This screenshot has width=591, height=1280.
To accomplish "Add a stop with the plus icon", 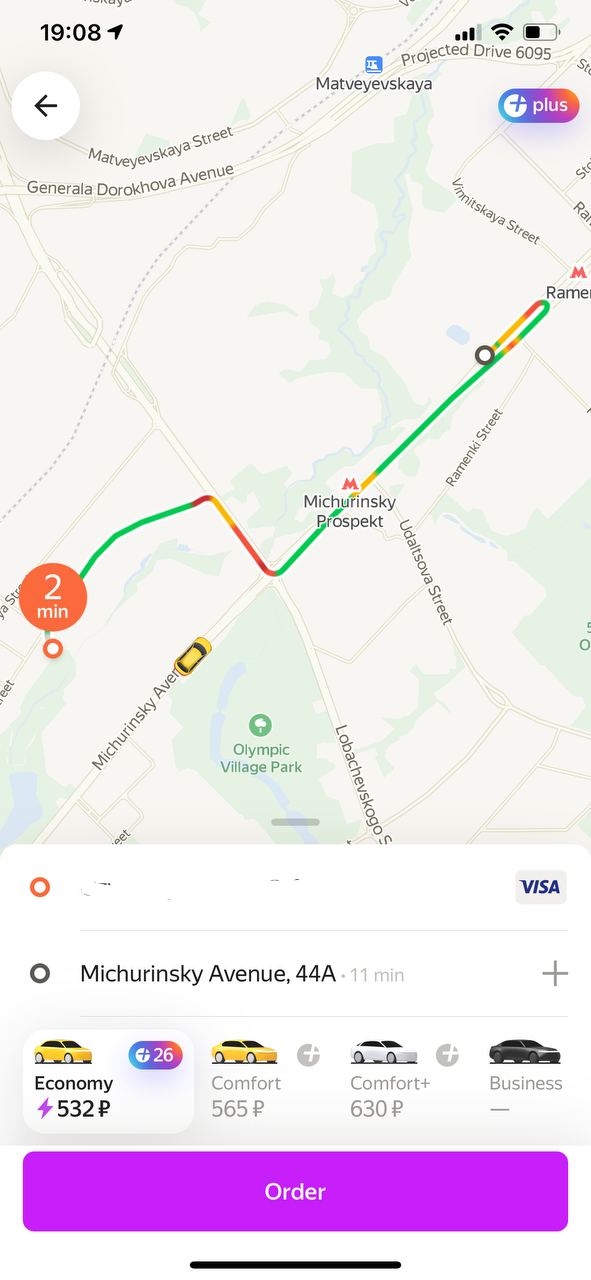I will tap(555, 973).
